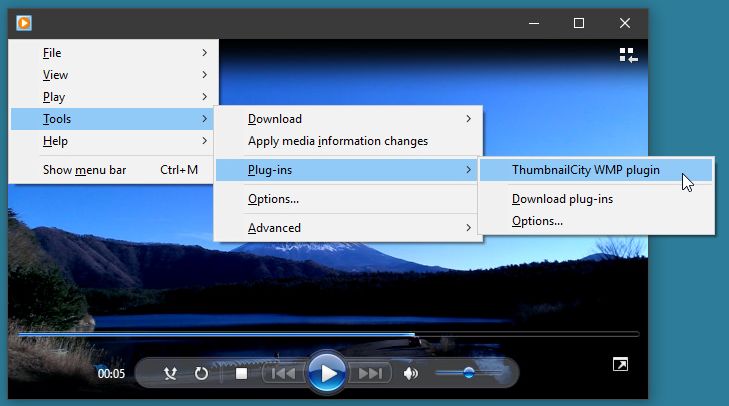Select ThumbnailCity WMP plugin

[x=596, y=170]
